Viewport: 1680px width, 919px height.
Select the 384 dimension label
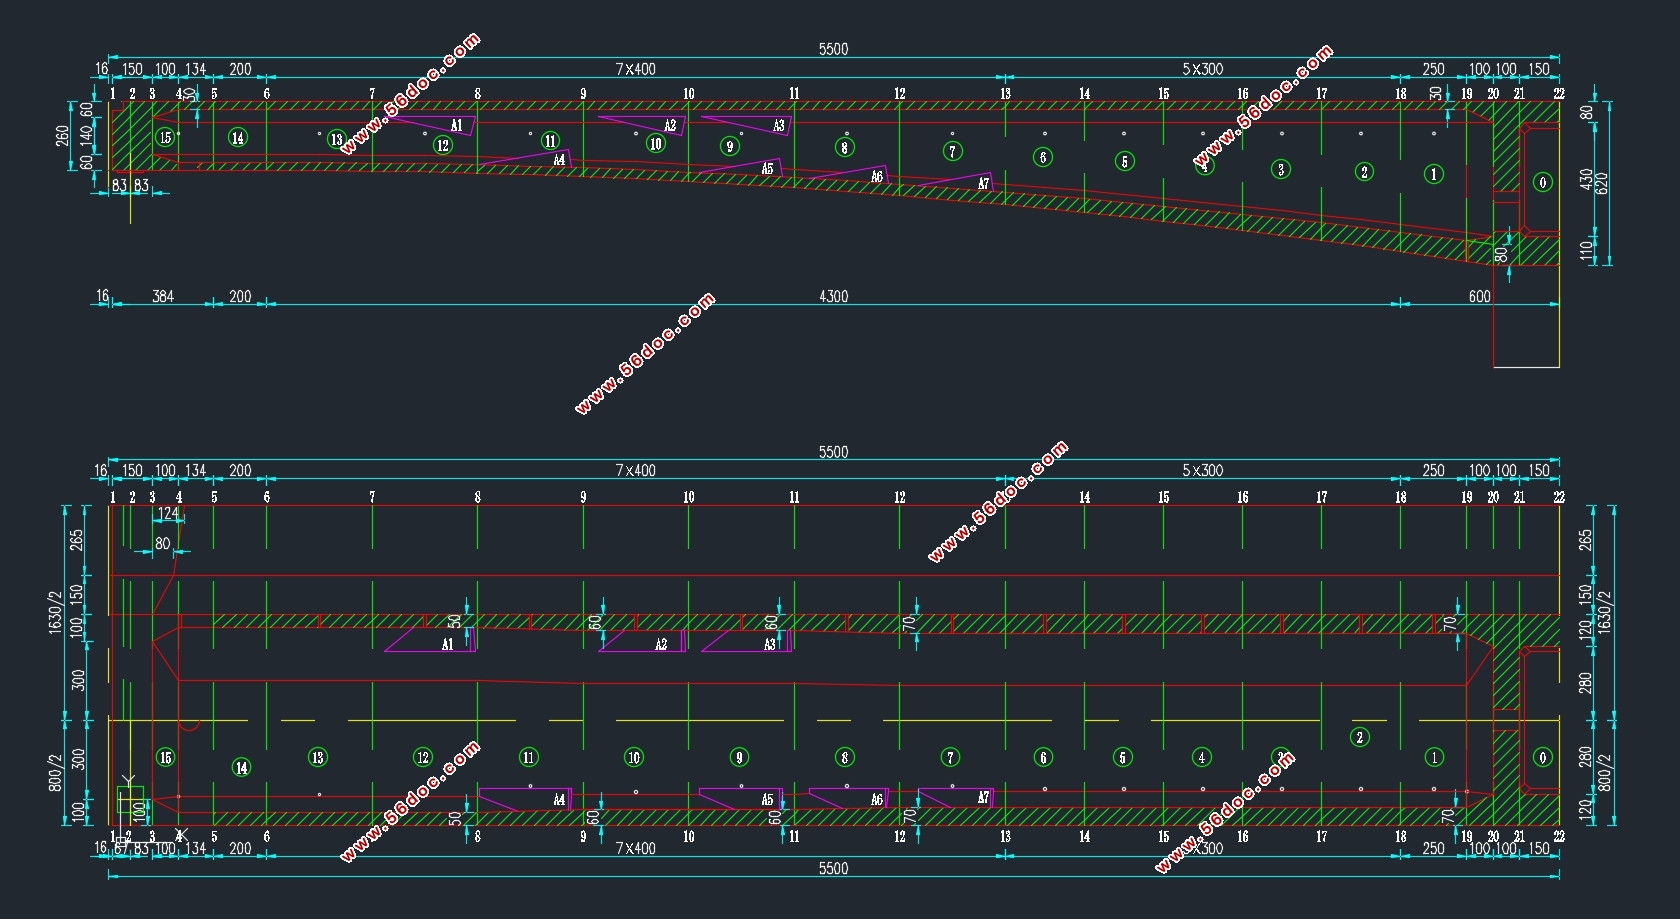click(162, 296)
